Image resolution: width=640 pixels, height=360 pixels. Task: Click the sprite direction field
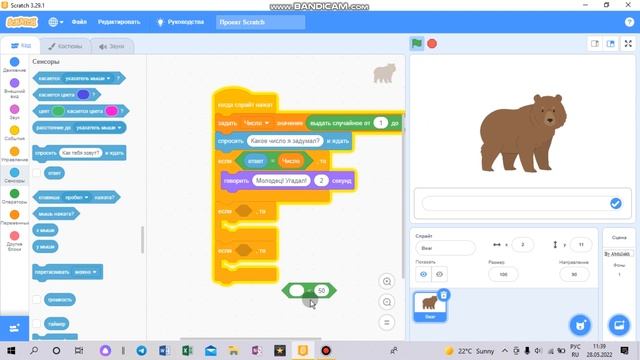click(x=574, y=274)
